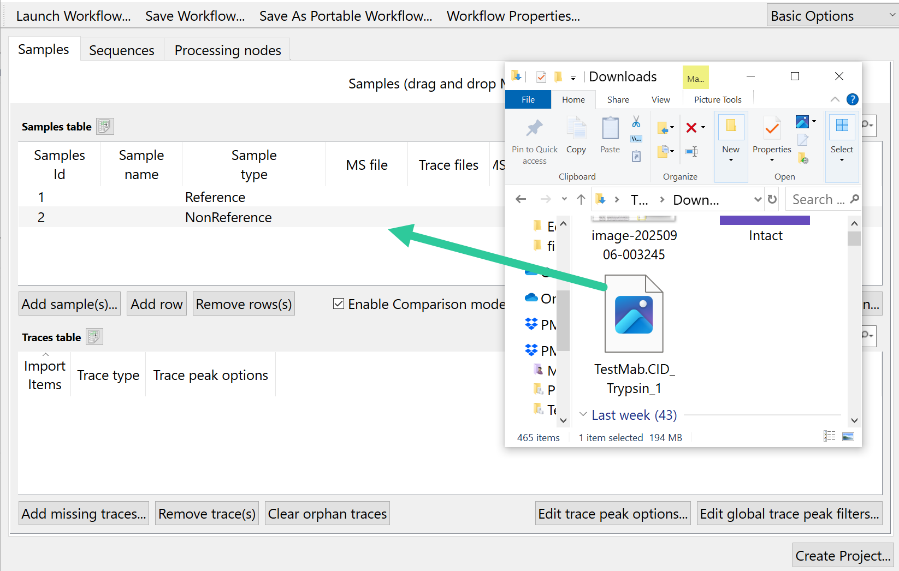899x571 pixels.
Task: Click the Rename icon in Organize group
Action: [691, 151]
